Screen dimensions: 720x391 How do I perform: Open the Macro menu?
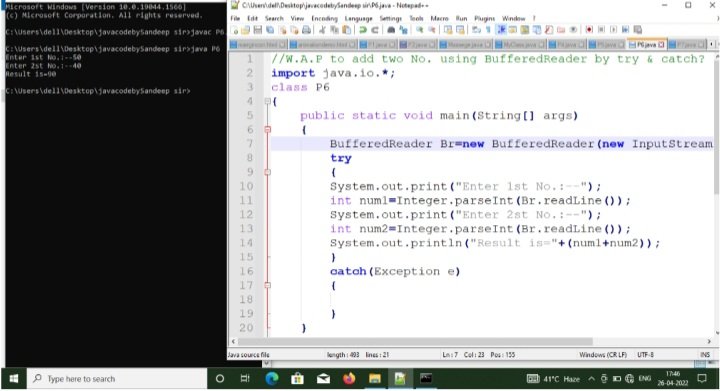tap(439, 18)
